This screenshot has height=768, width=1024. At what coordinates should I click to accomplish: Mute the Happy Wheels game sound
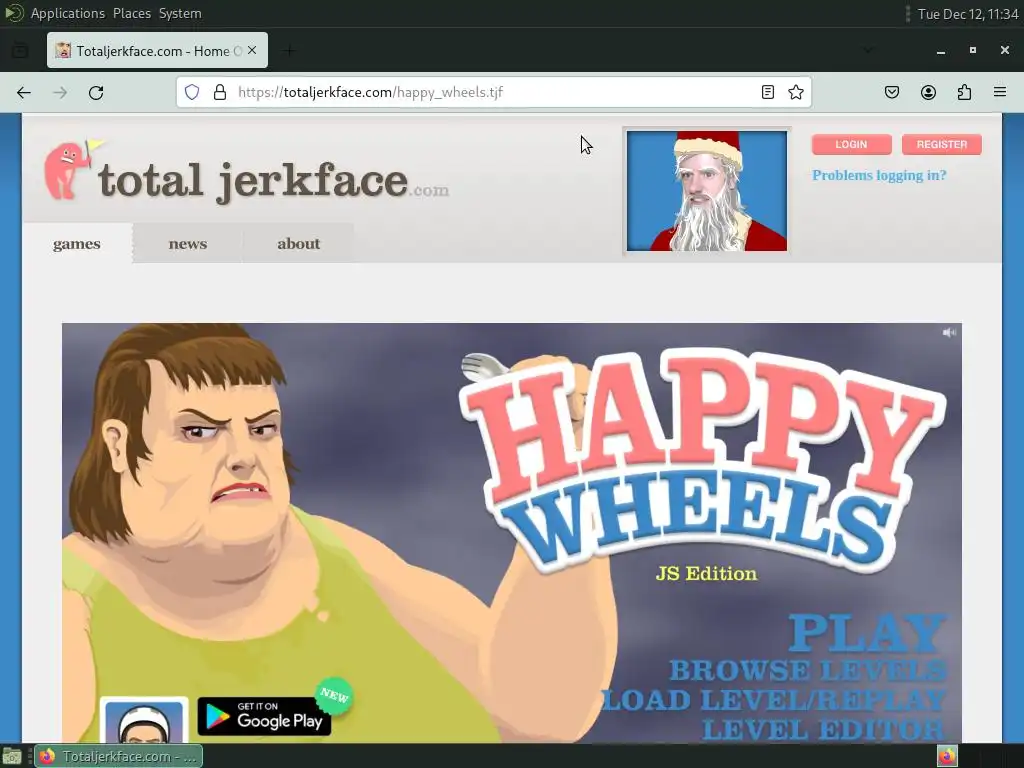pos(950,332)
